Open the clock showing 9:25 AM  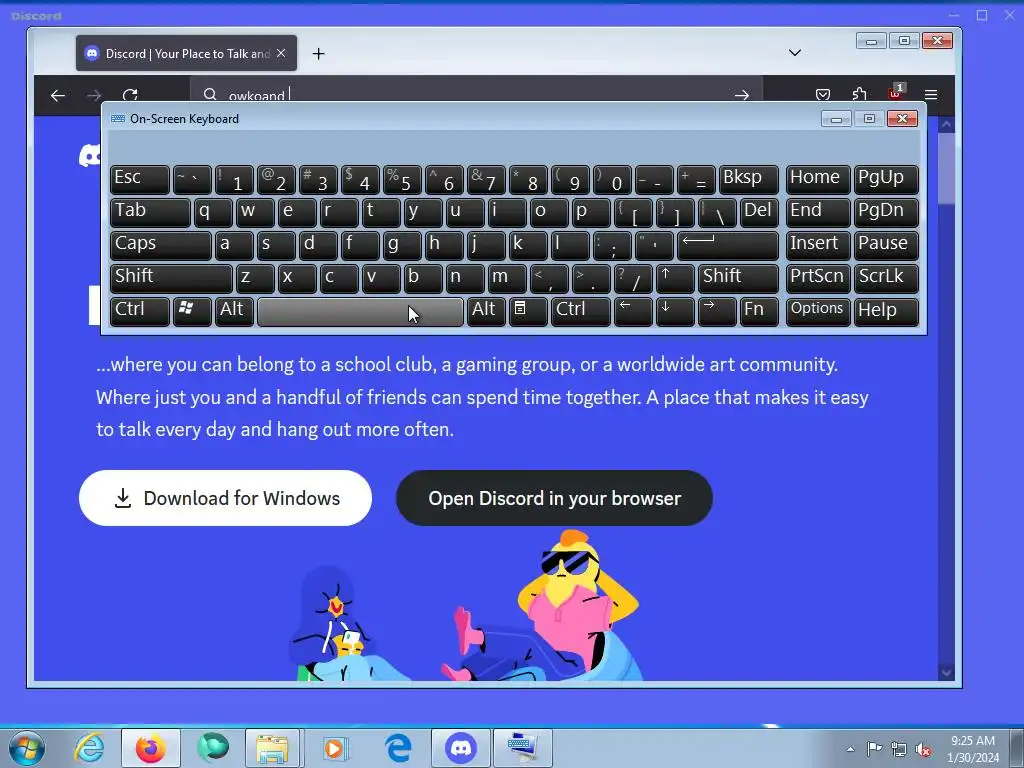point(973,749)
